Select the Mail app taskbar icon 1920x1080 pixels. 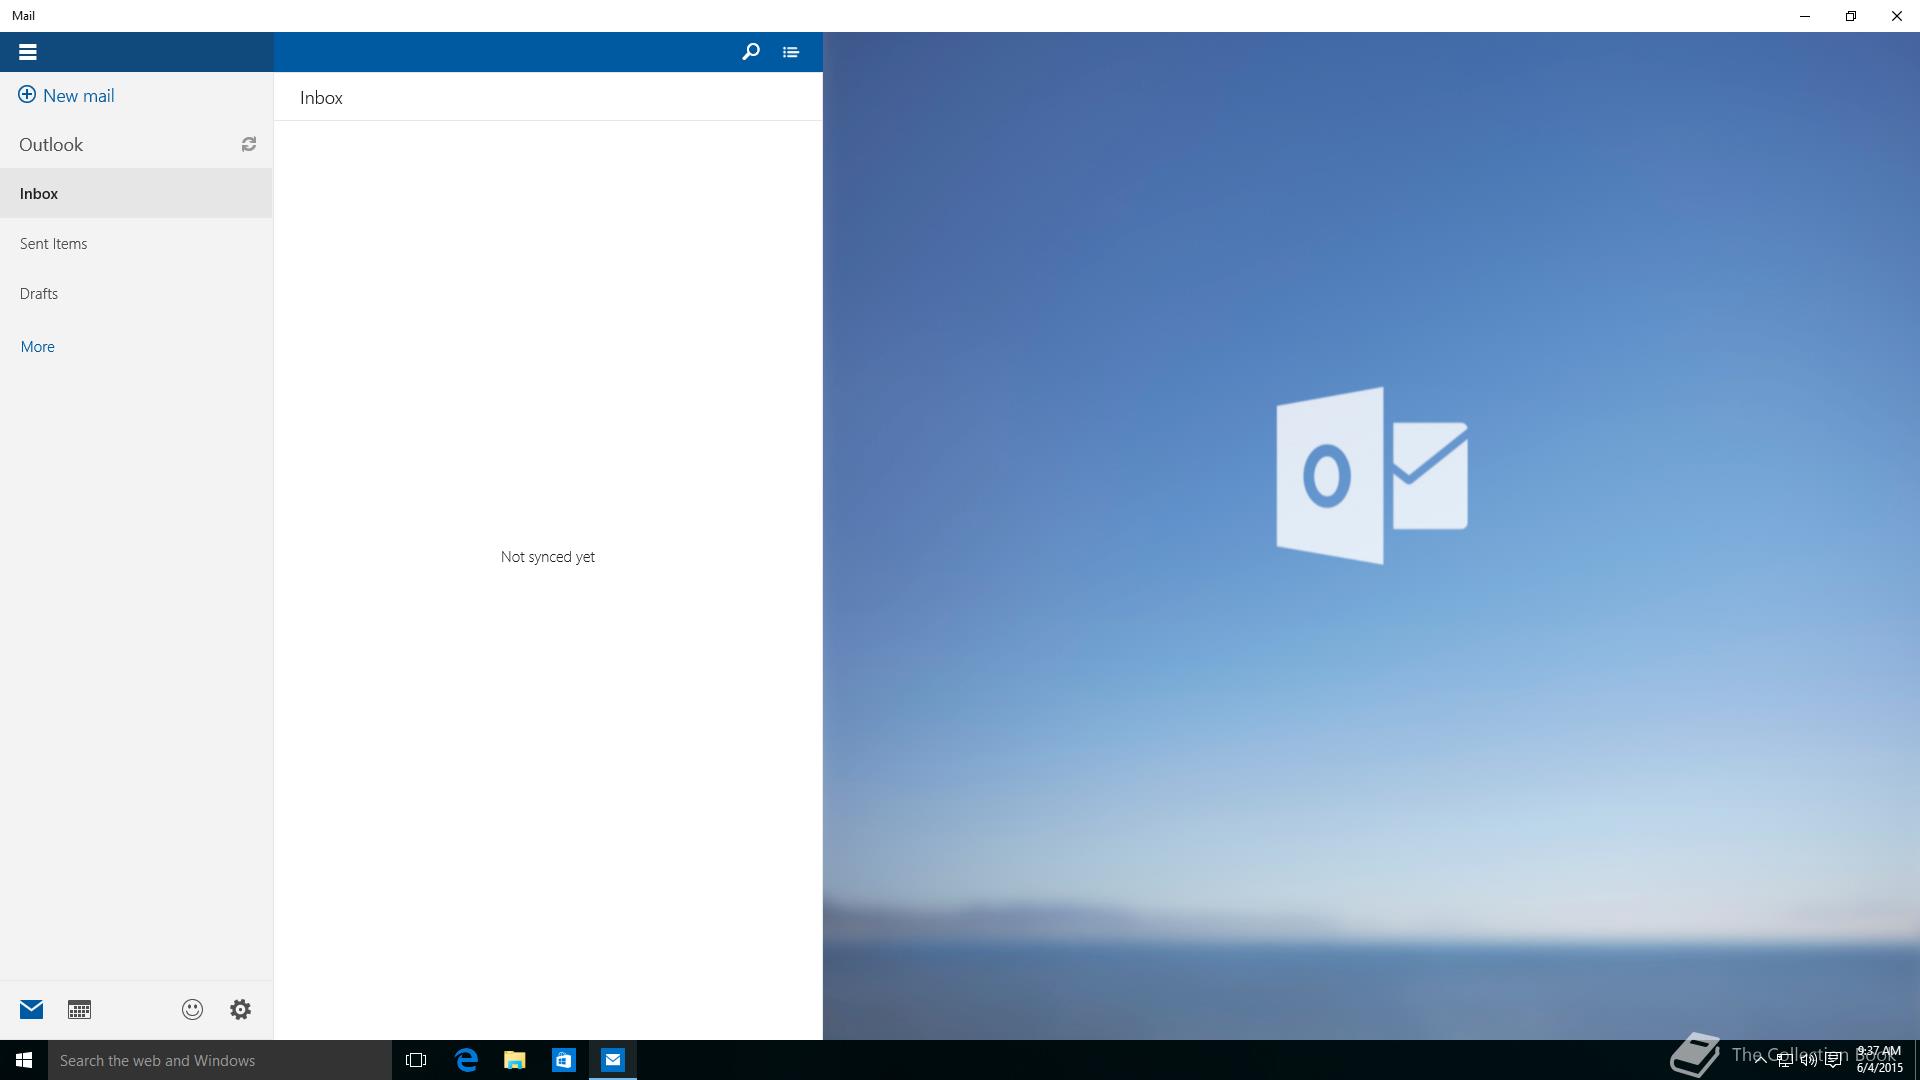point(613,1060)
